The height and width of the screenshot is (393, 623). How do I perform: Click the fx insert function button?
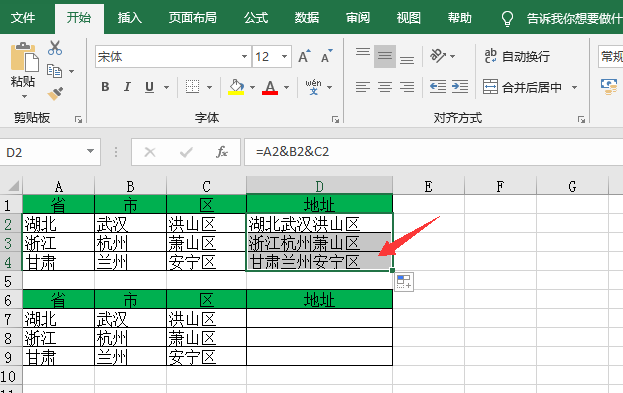click(222, 152)
